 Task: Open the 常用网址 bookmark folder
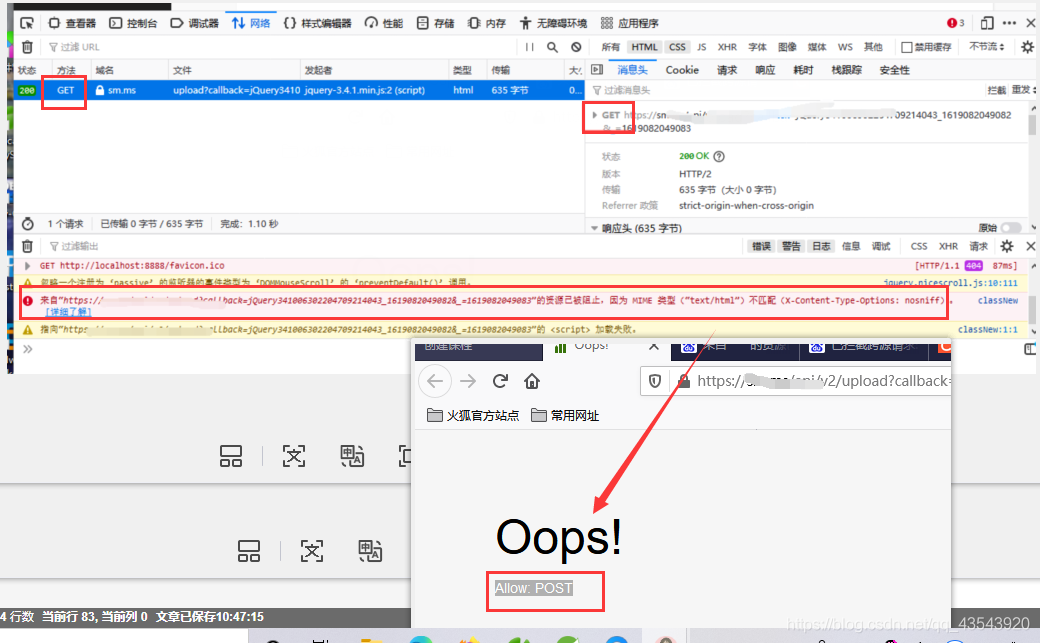pos(565,416)
